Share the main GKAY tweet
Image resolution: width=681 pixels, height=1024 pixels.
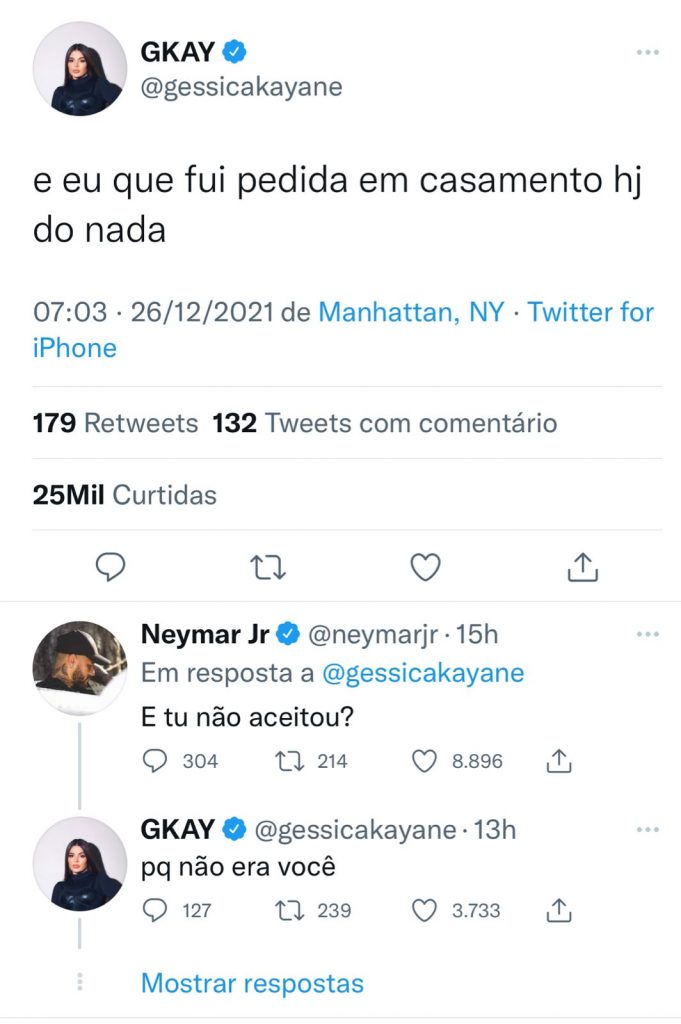coord(582,568)
